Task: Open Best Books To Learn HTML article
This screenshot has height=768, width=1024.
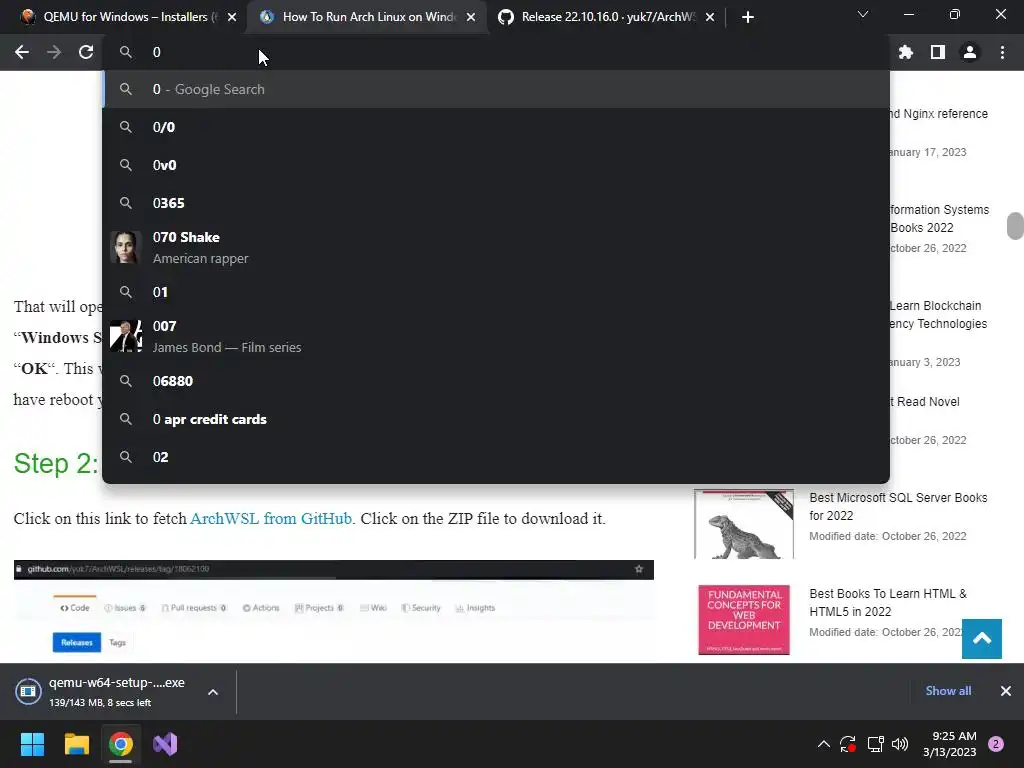Action: pyautogui.click(x=888, y=602)
